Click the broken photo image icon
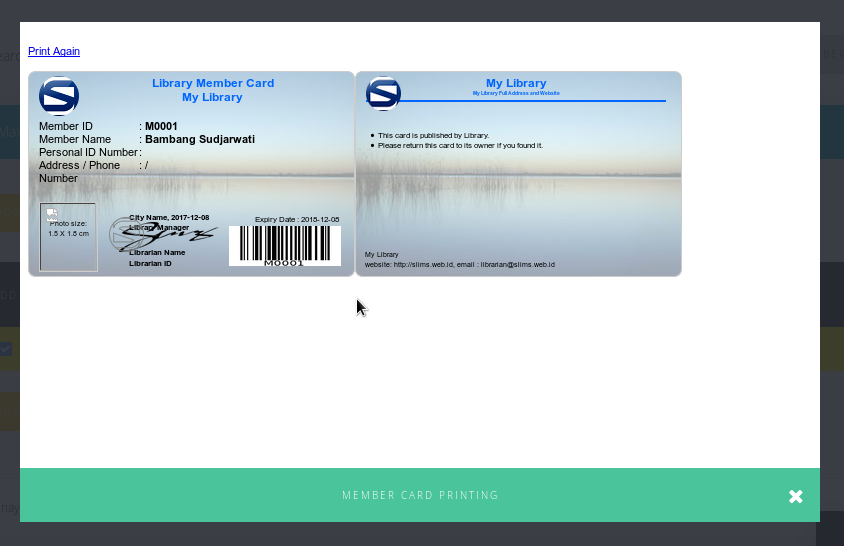The height and width of the screenshot is (546, 844). tap(52, 214)
